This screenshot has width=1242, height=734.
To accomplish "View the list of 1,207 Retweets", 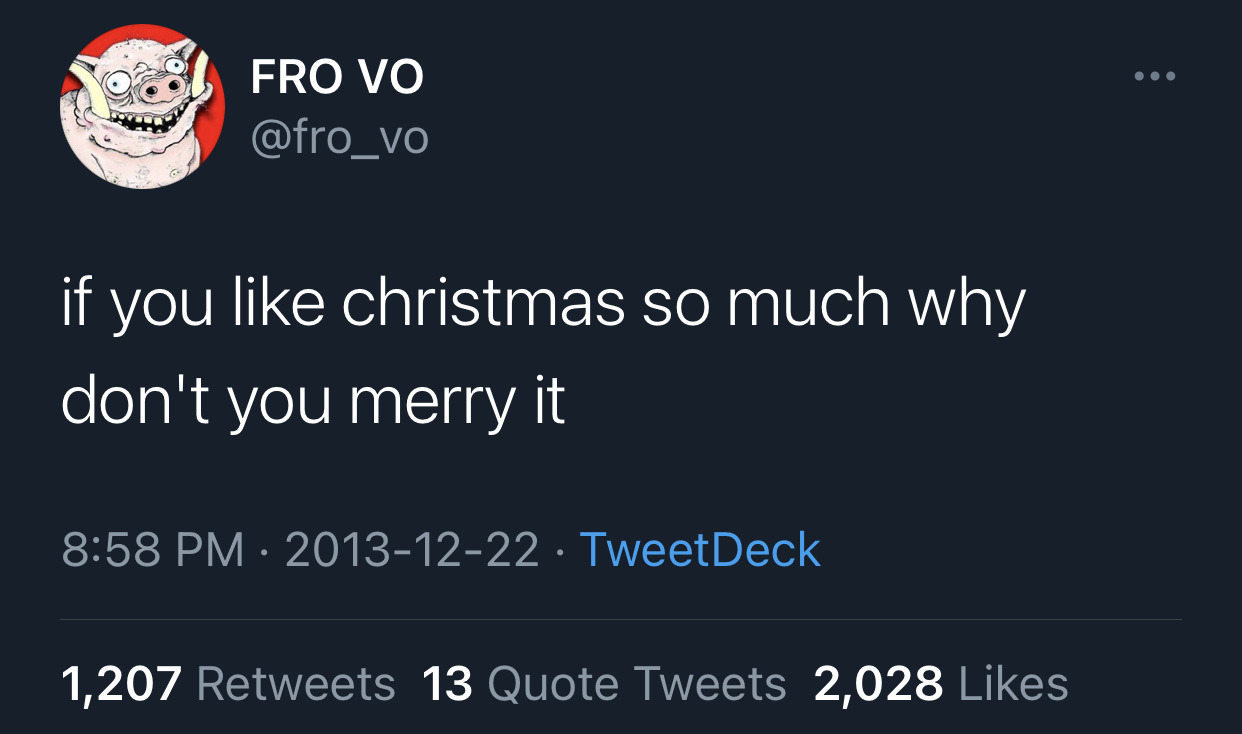I will point(228,684).
